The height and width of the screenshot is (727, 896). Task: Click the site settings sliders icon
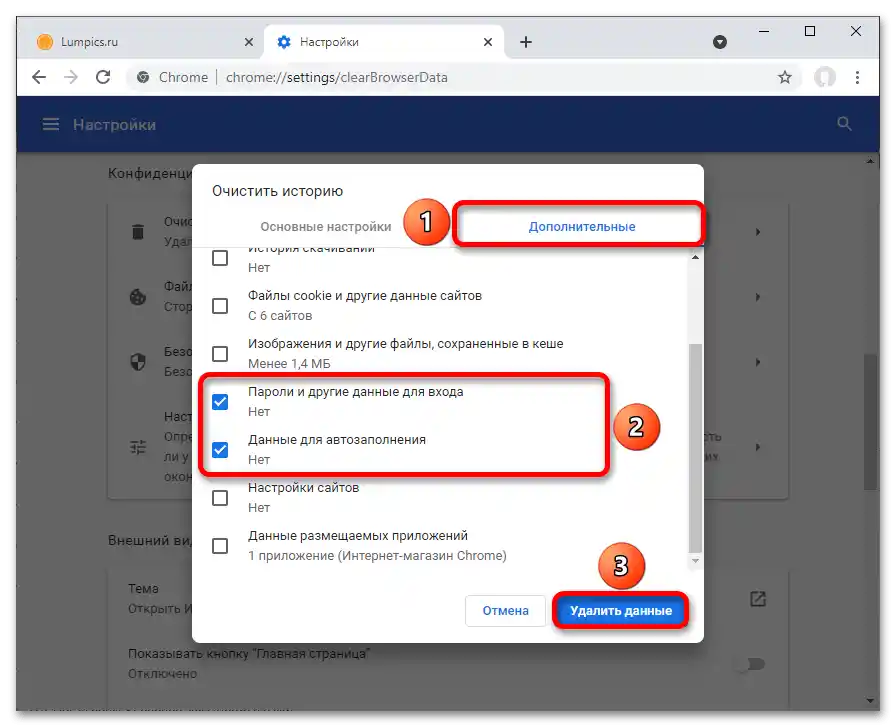click(x=138, y=446)
